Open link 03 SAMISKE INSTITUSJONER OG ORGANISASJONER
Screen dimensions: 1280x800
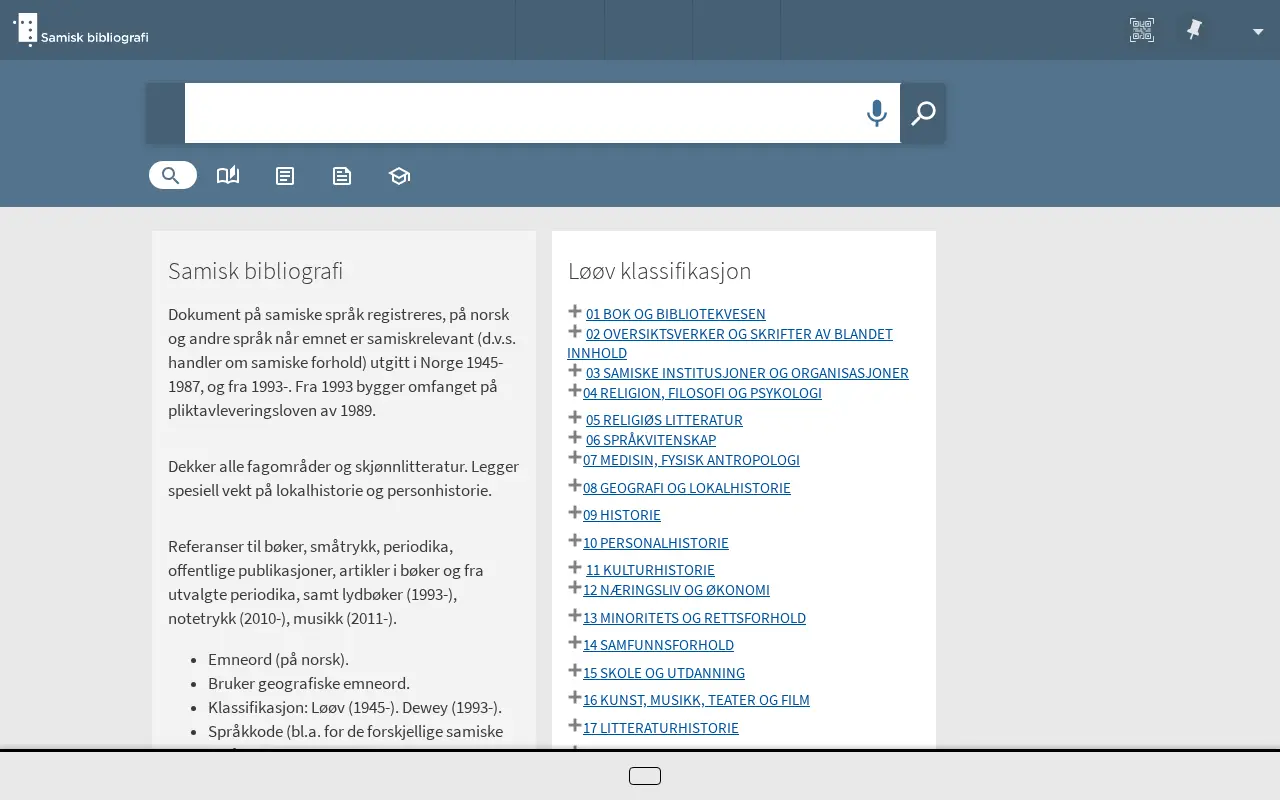coord(747,373)
